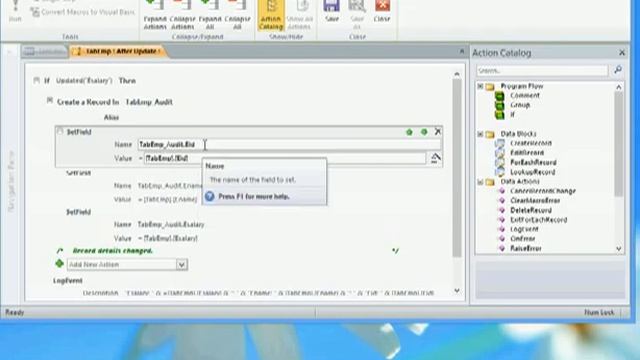
Task: Click the help icon in tooltip
Action: click(209, 196)
